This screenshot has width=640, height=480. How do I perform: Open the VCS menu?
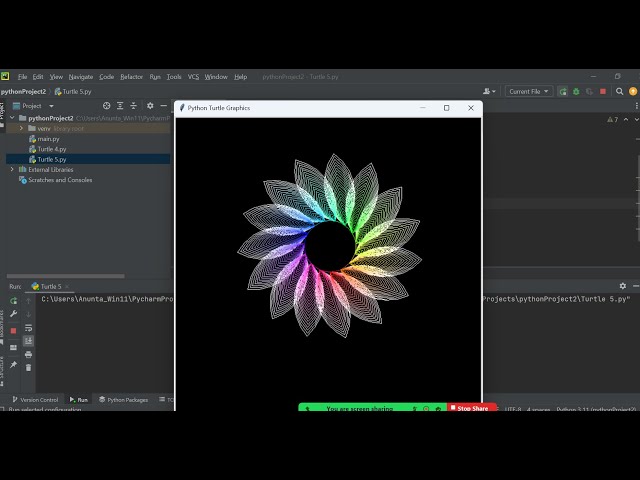193,77
